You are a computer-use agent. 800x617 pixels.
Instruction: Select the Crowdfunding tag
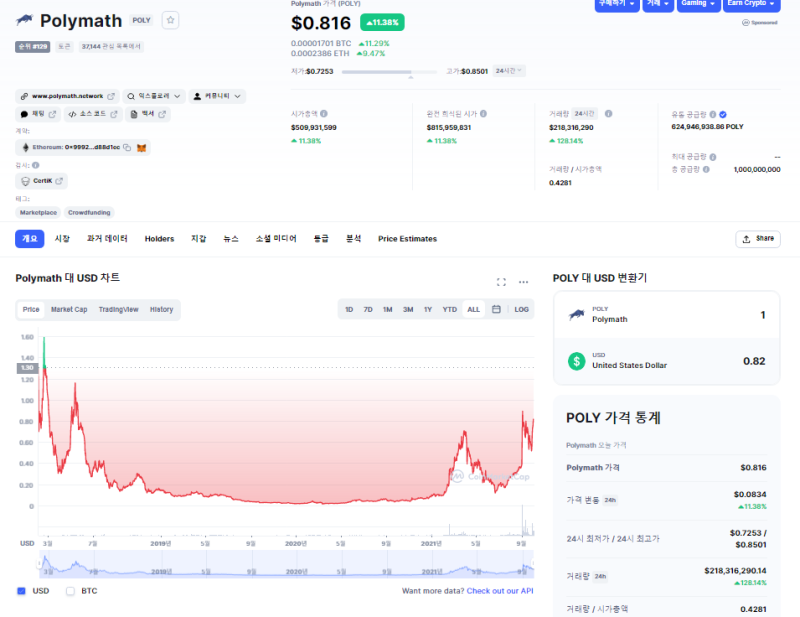[x=89, y=212]
